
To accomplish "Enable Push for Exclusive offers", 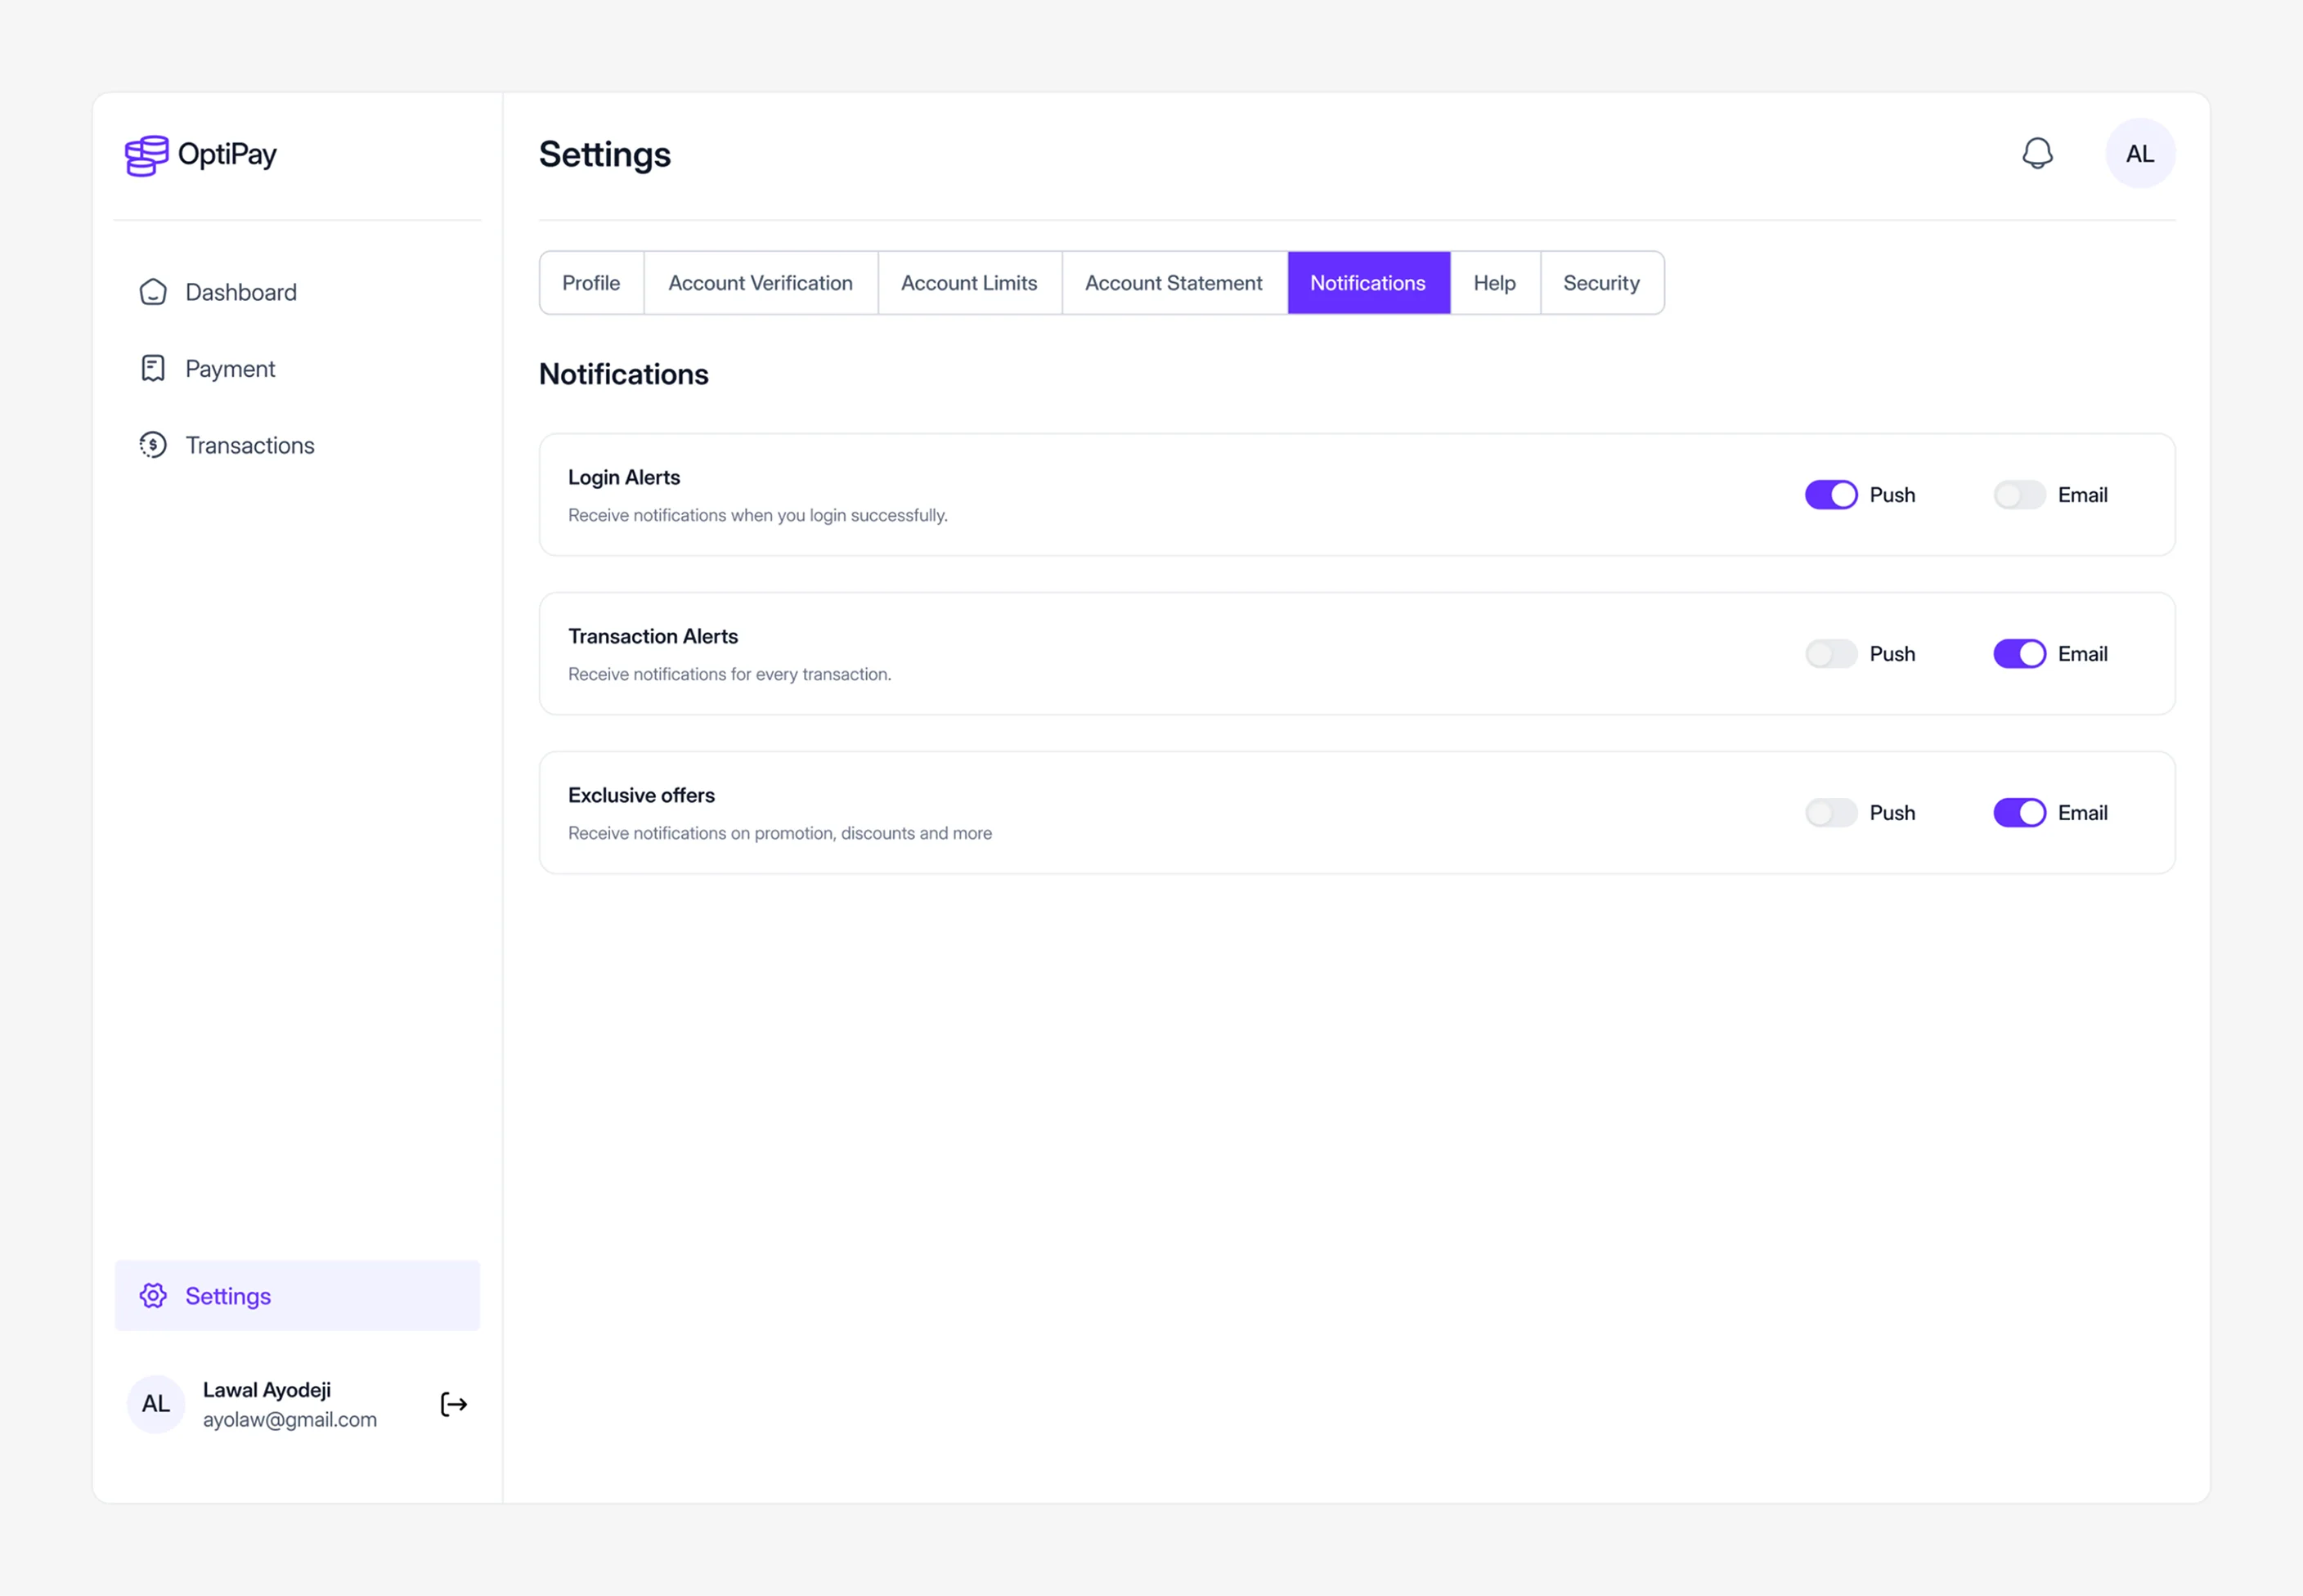I will coord(1831,813).
